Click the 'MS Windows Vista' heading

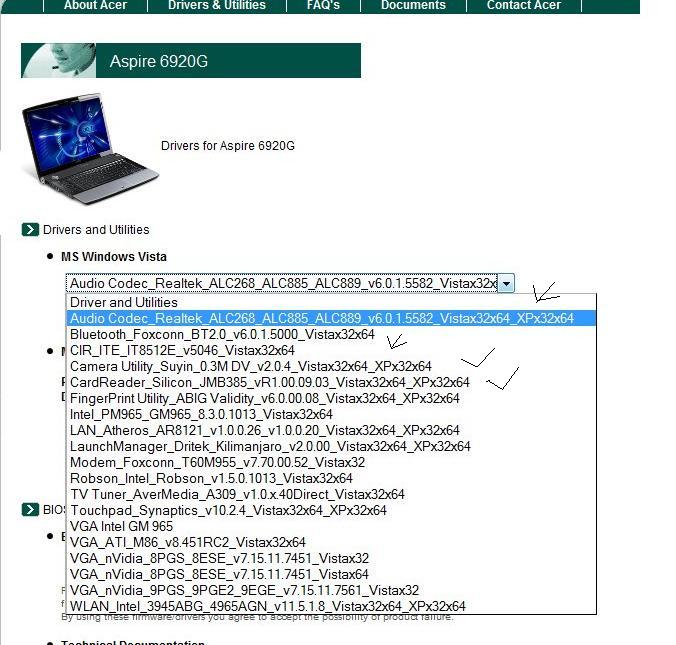point(114,257)
